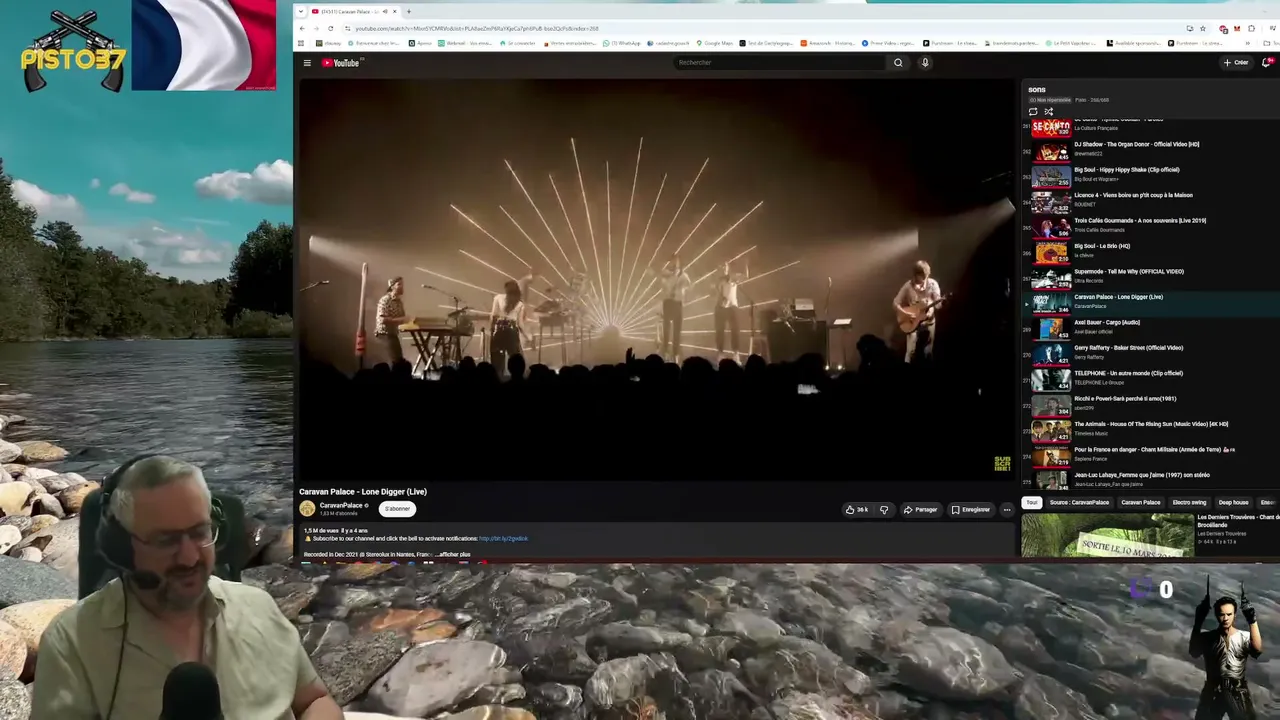The width and height of the screenshot is (1280, 720).
Task: Open the YouTube guide hamburger menu
Action: point(307,63)
